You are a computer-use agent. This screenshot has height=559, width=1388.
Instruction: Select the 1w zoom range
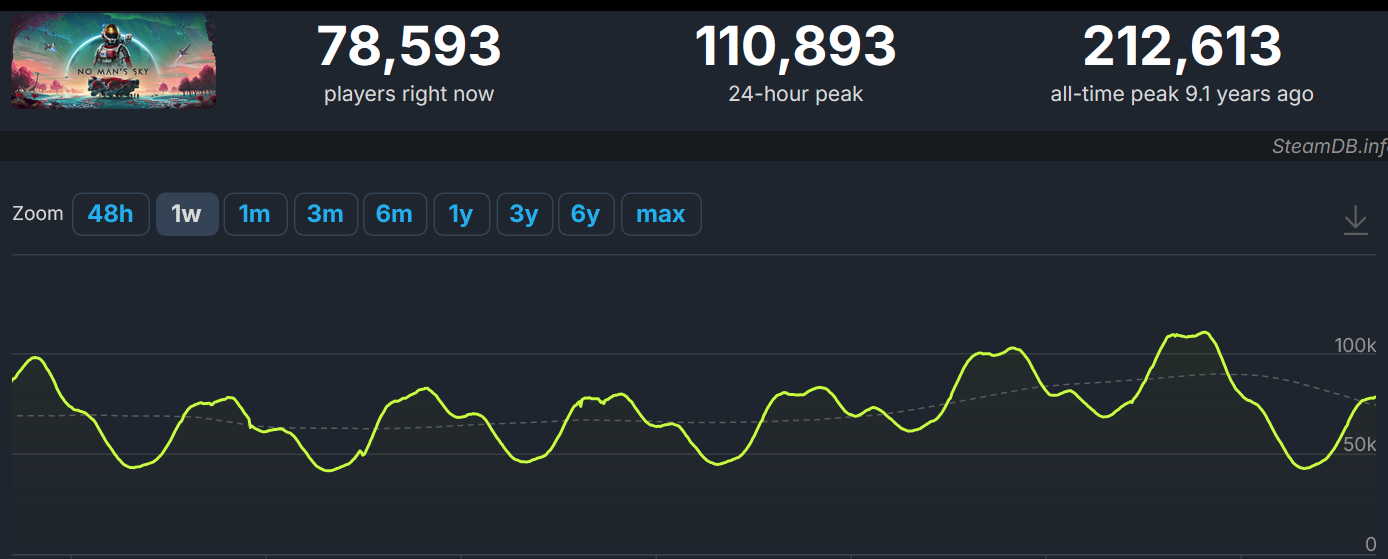187,214
